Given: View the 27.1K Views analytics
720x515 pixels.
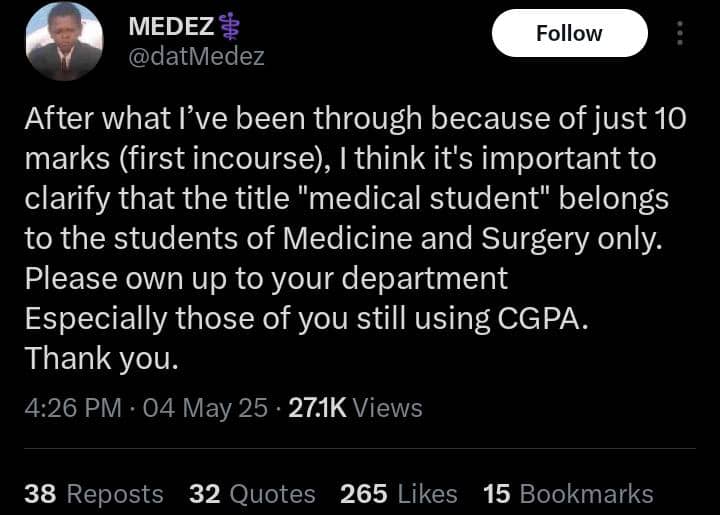Looking at the screenshot, I should point(355,408).
